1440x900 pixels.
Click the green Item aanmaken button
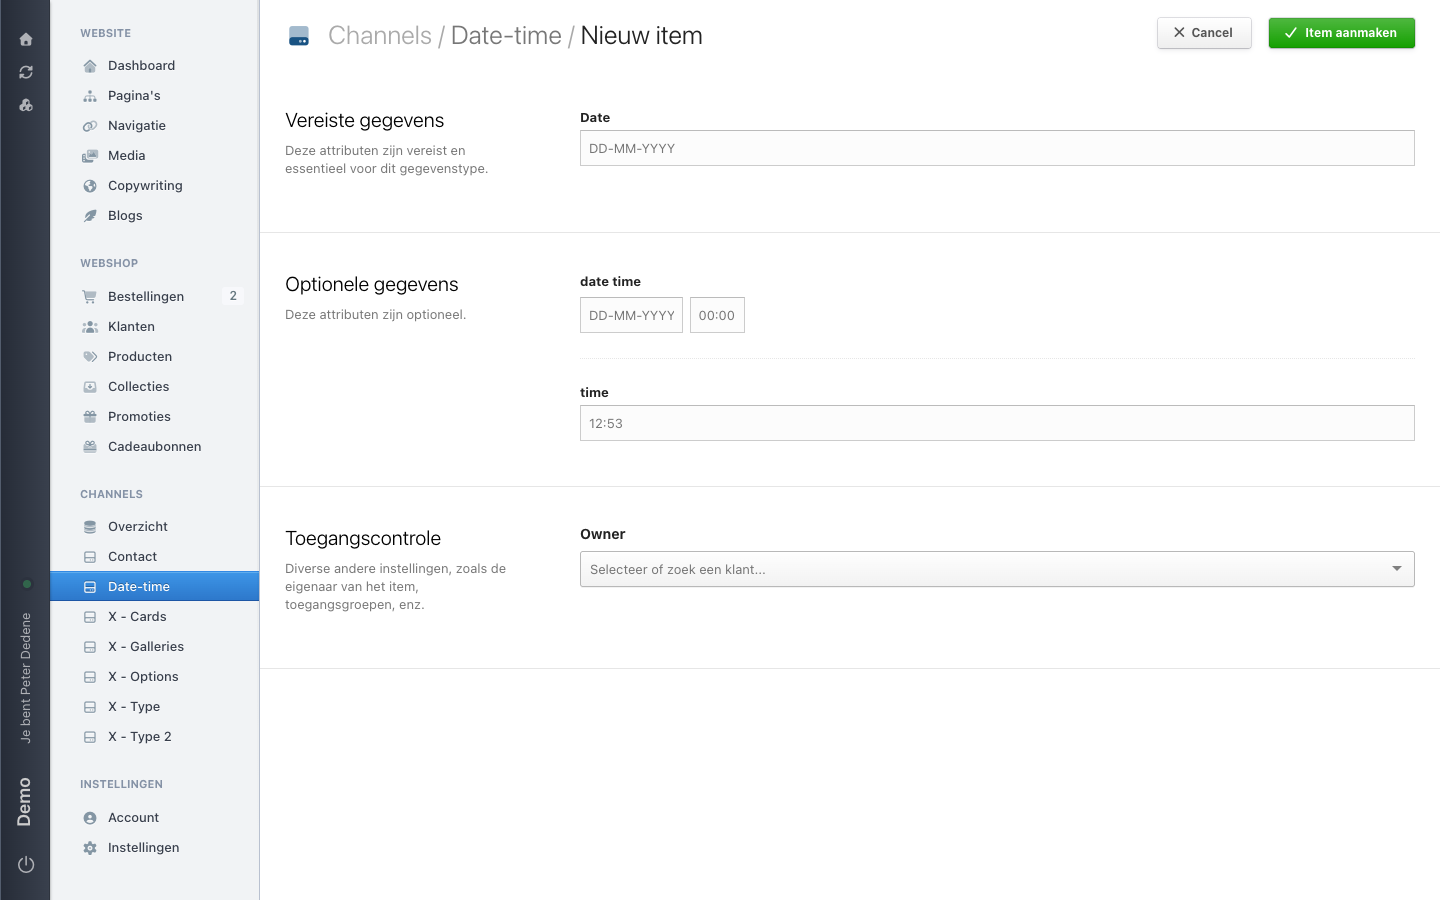click(x=1342, y=33)
